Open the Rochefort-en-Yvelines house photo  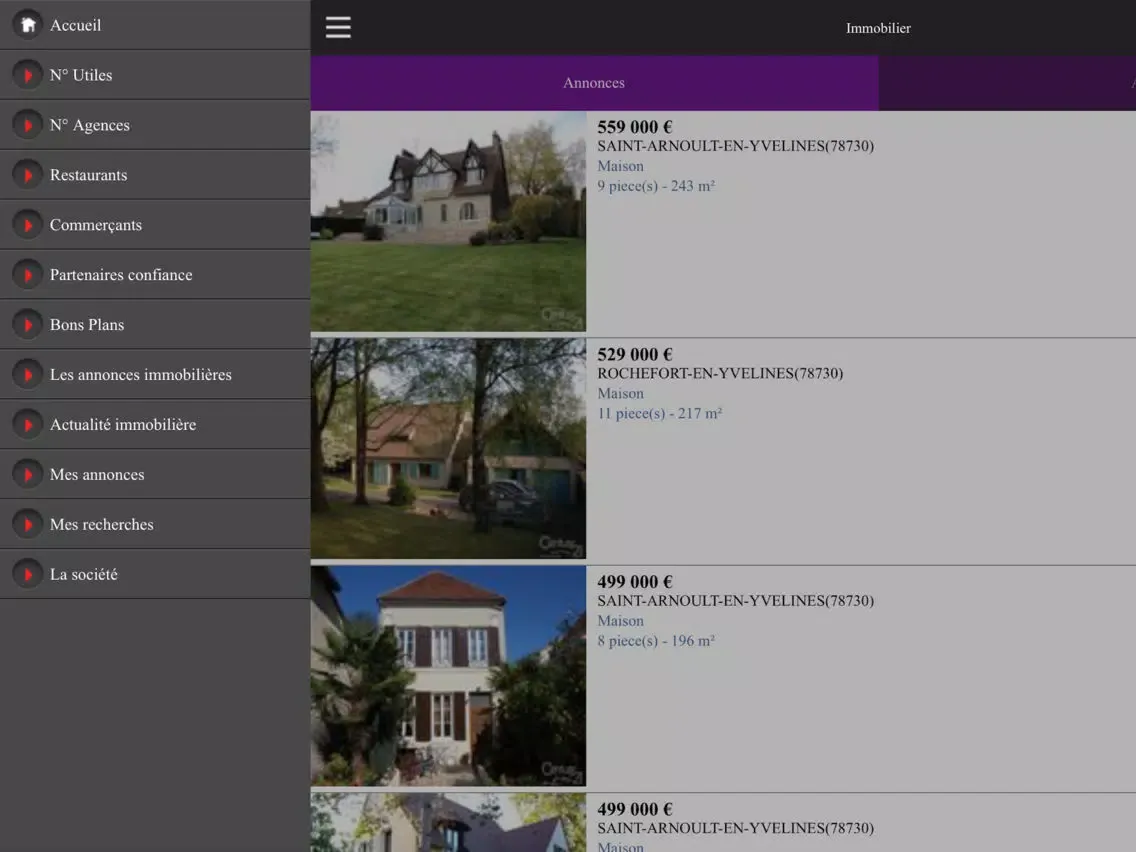448,449
